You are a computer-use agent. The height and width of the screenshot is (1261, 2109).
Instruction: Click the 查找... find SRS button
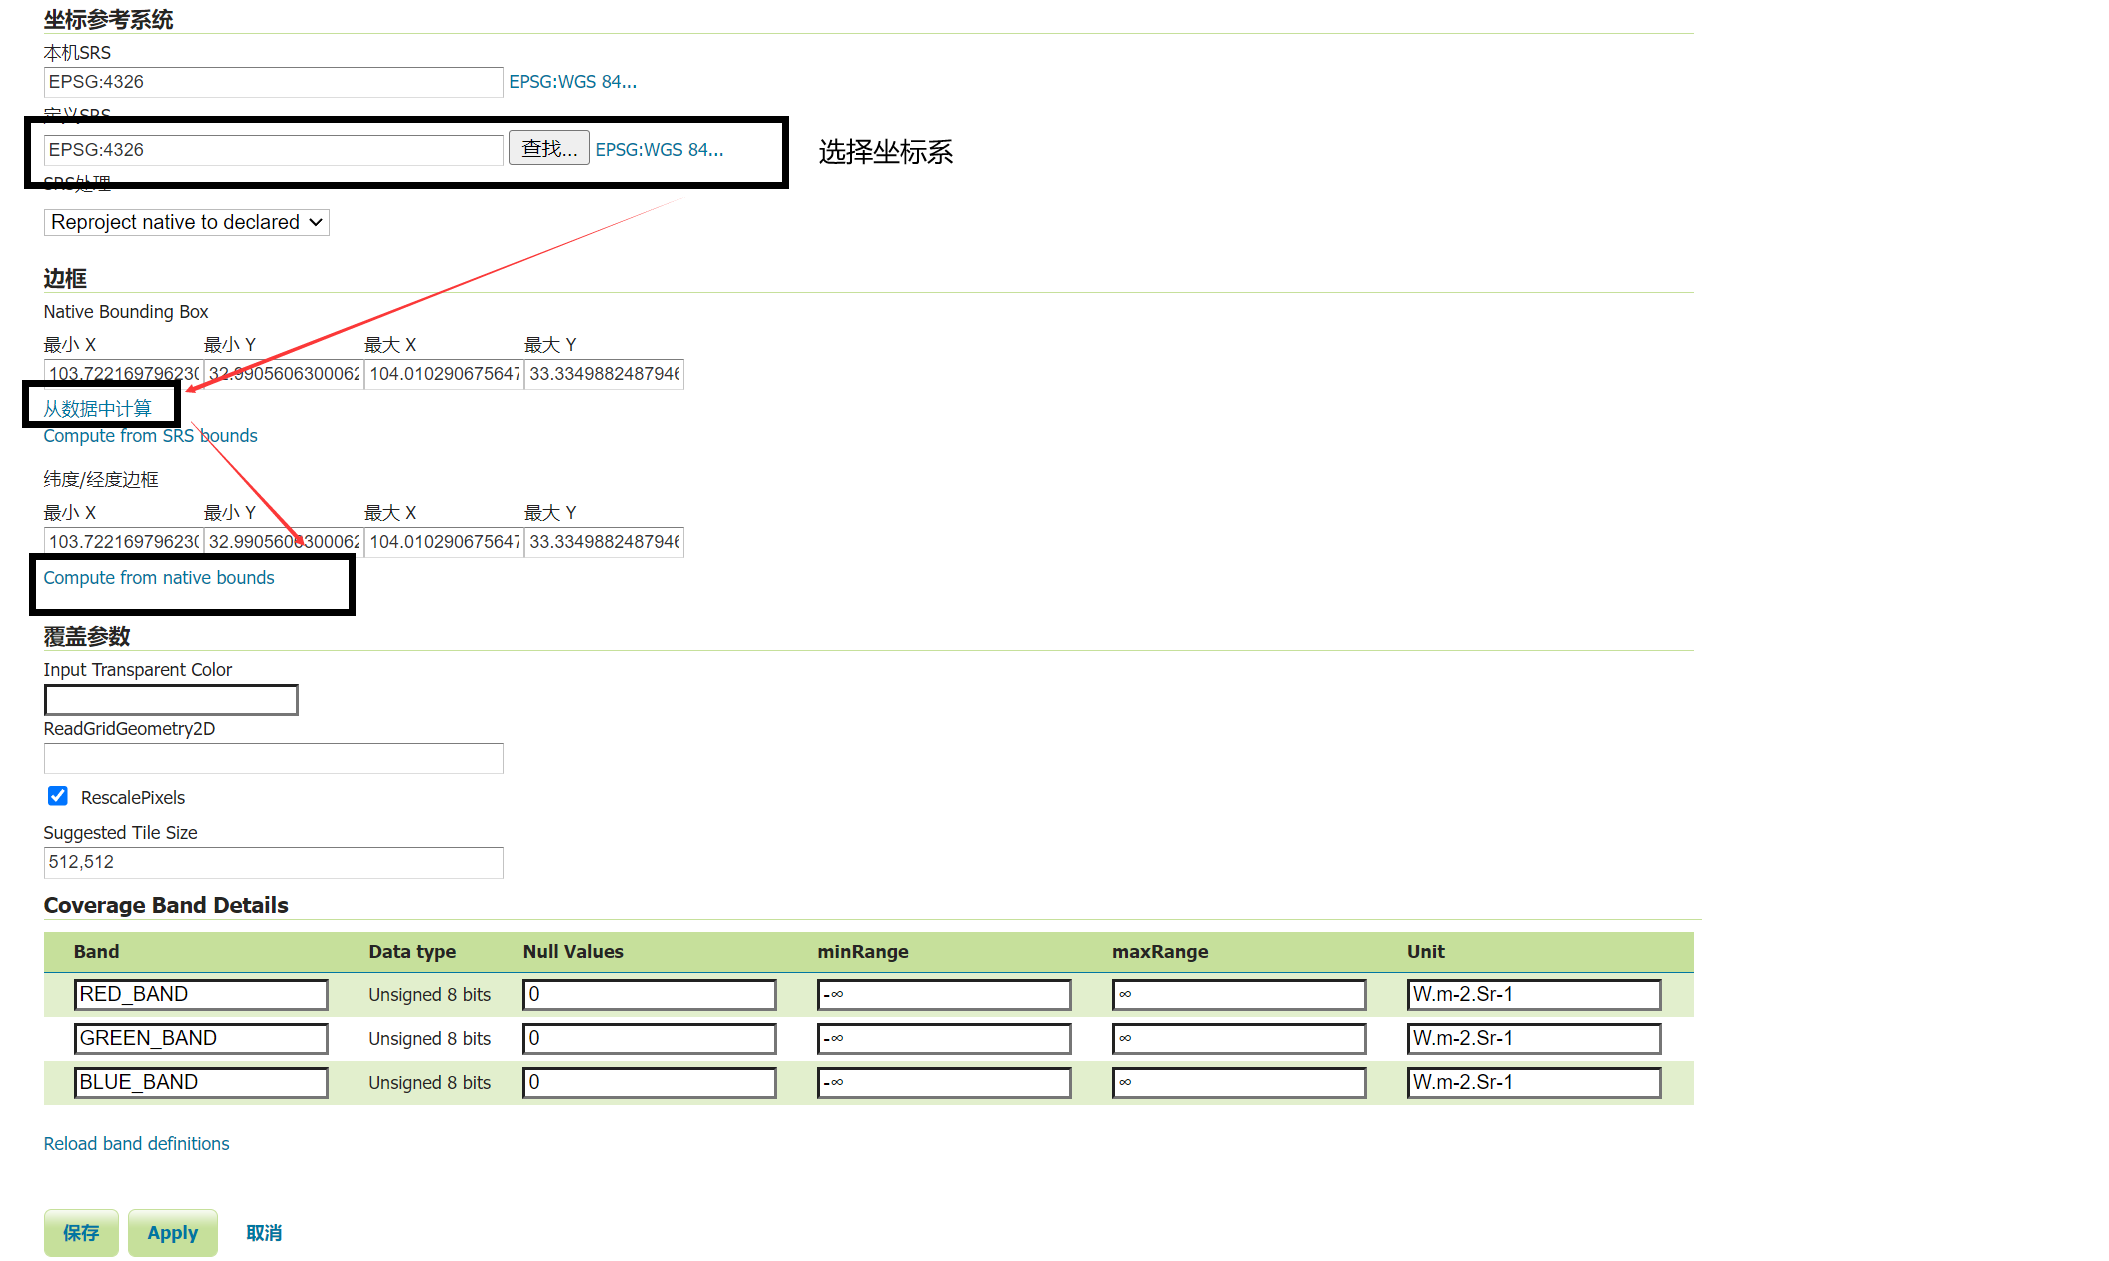click(548, 149)
